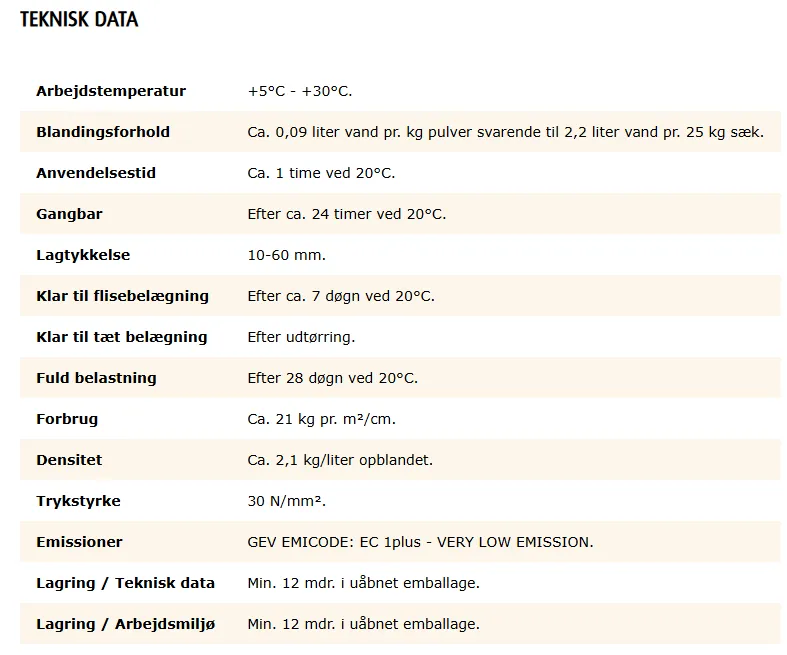Click the TEKNISK DATA heading

(x=79, y=19)
